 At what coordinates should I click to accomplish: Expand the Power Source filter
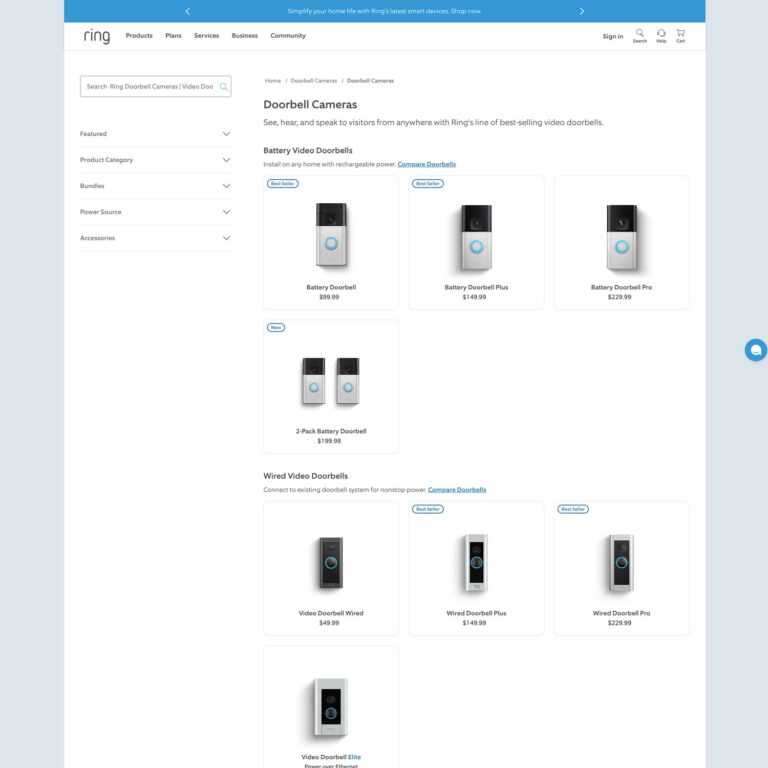pyautogui.click(x=155, y=212)
